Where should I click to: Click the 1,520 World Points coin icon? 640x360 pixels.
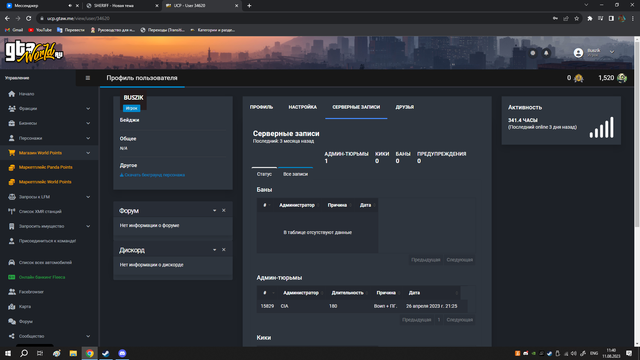[622, 78]
